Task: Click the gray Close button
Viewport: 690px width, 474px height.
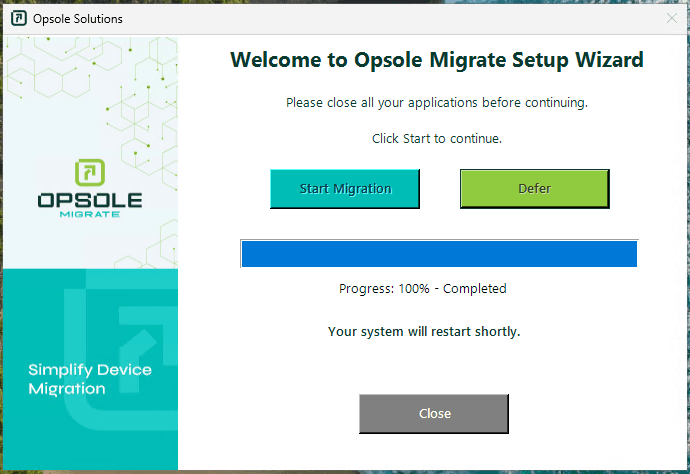Action: point(434,414)
